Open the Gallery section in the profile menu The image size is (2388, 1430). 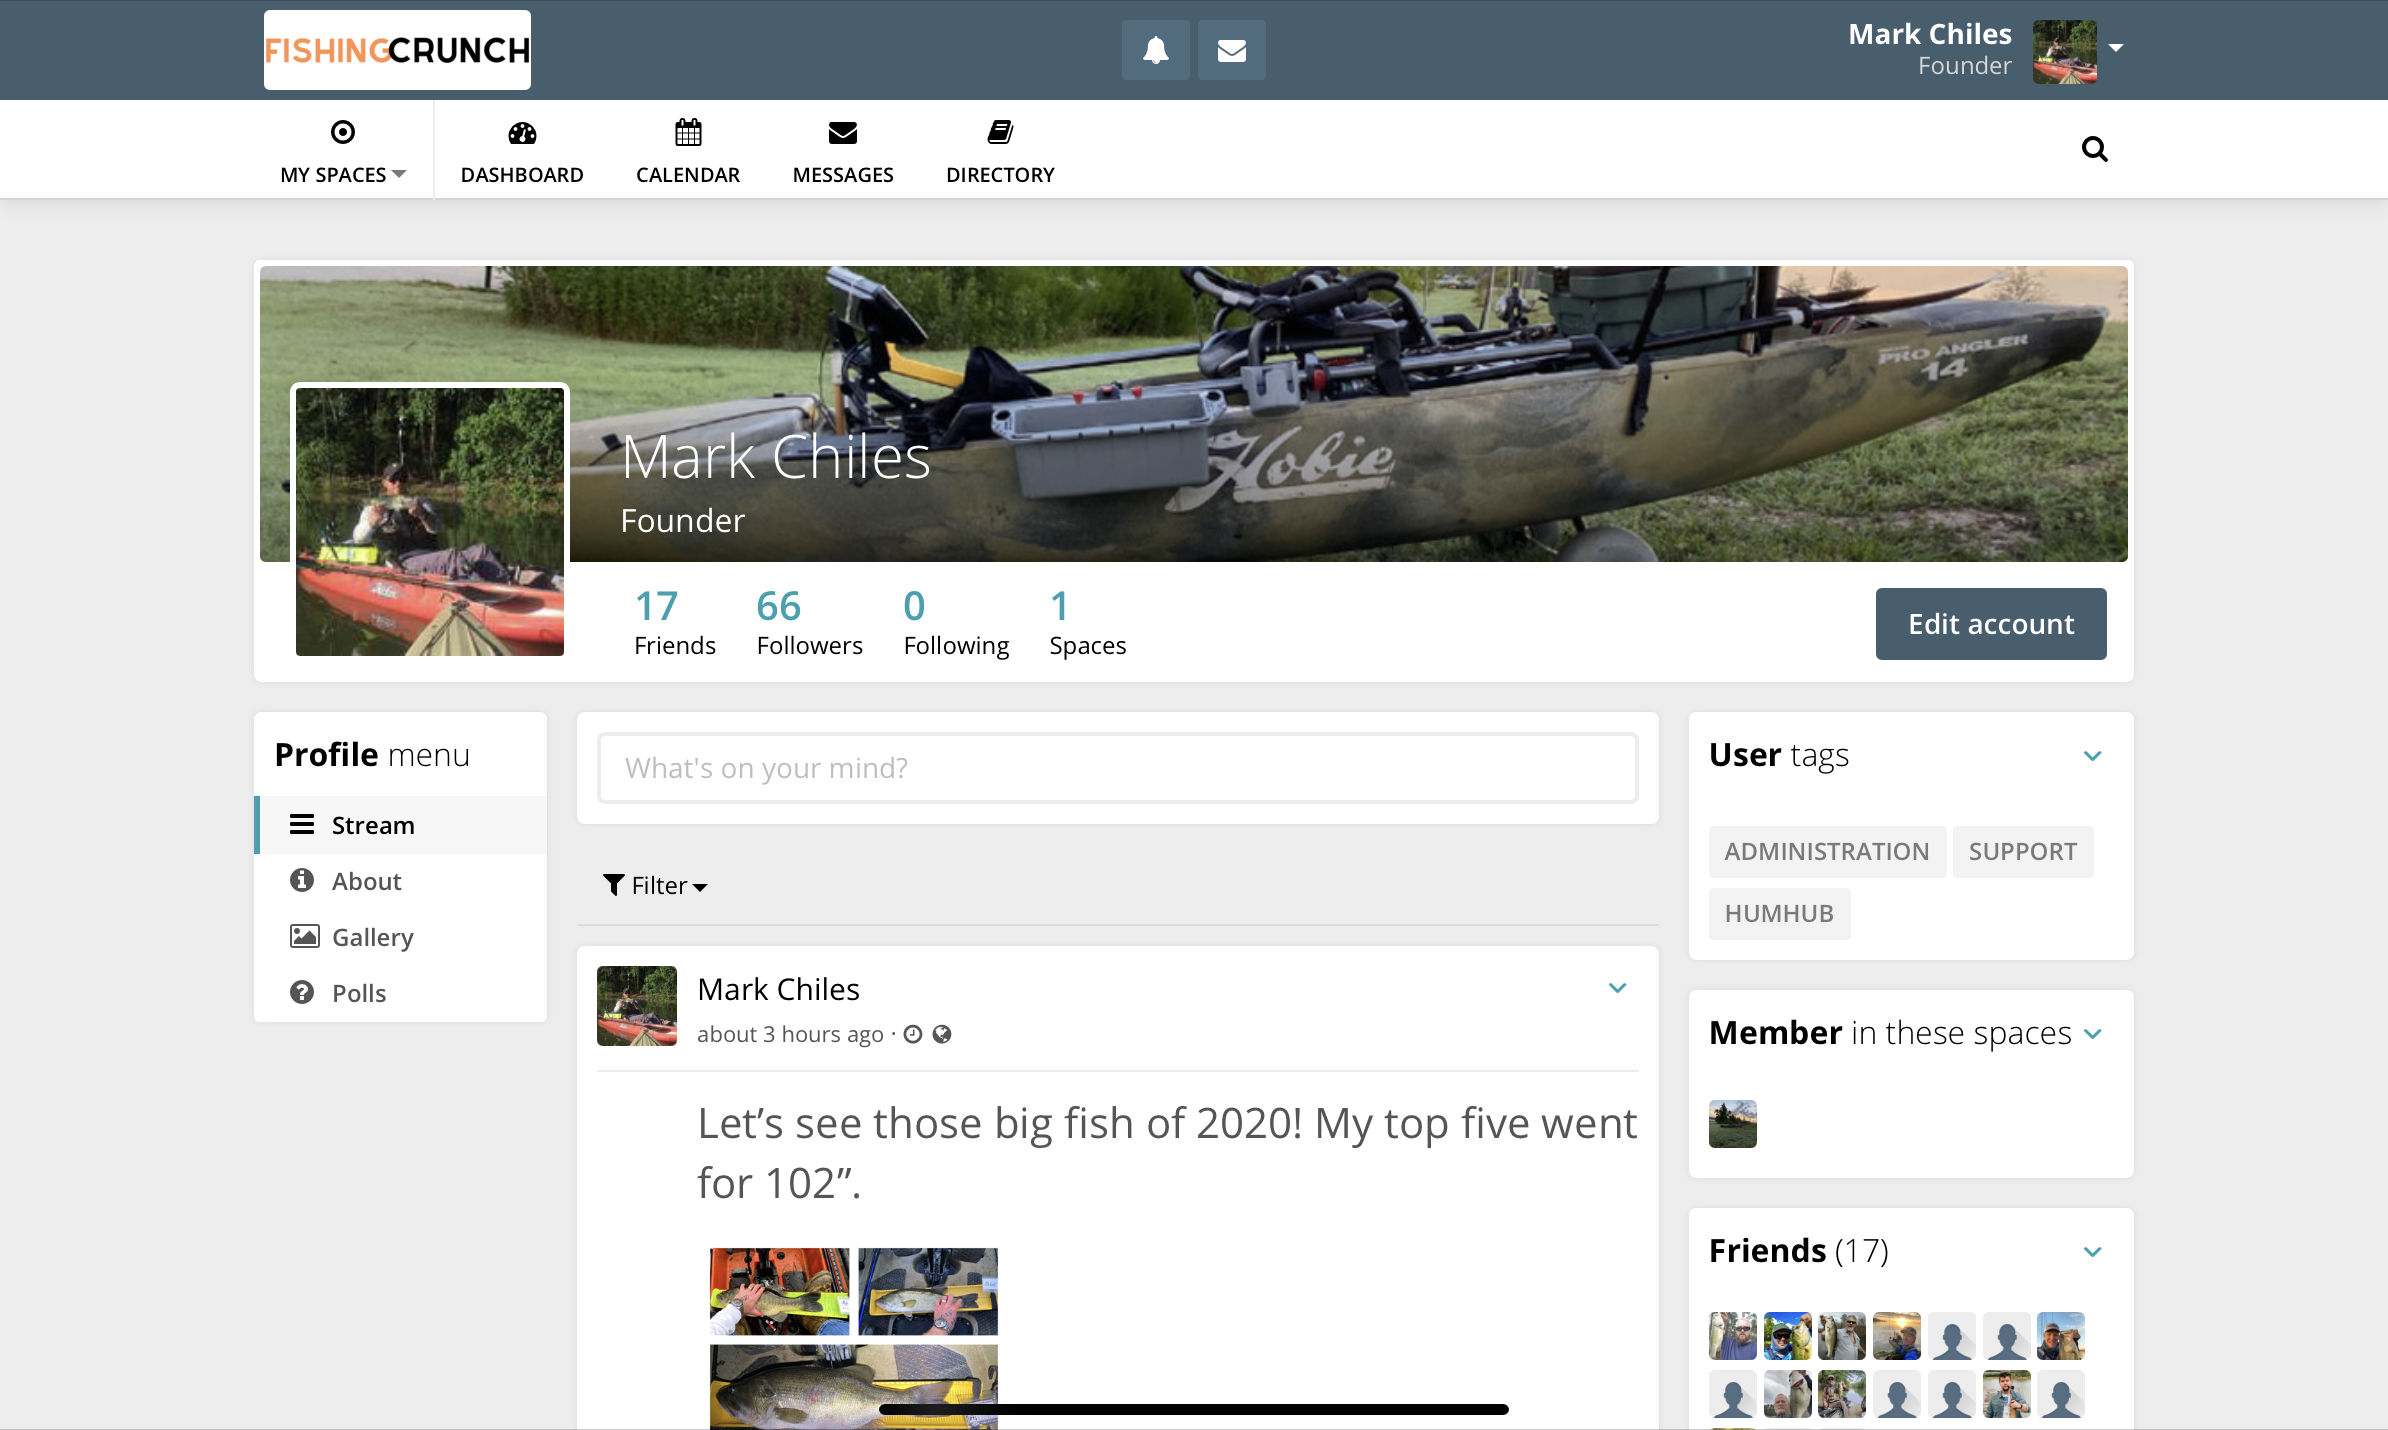(372, 937)
